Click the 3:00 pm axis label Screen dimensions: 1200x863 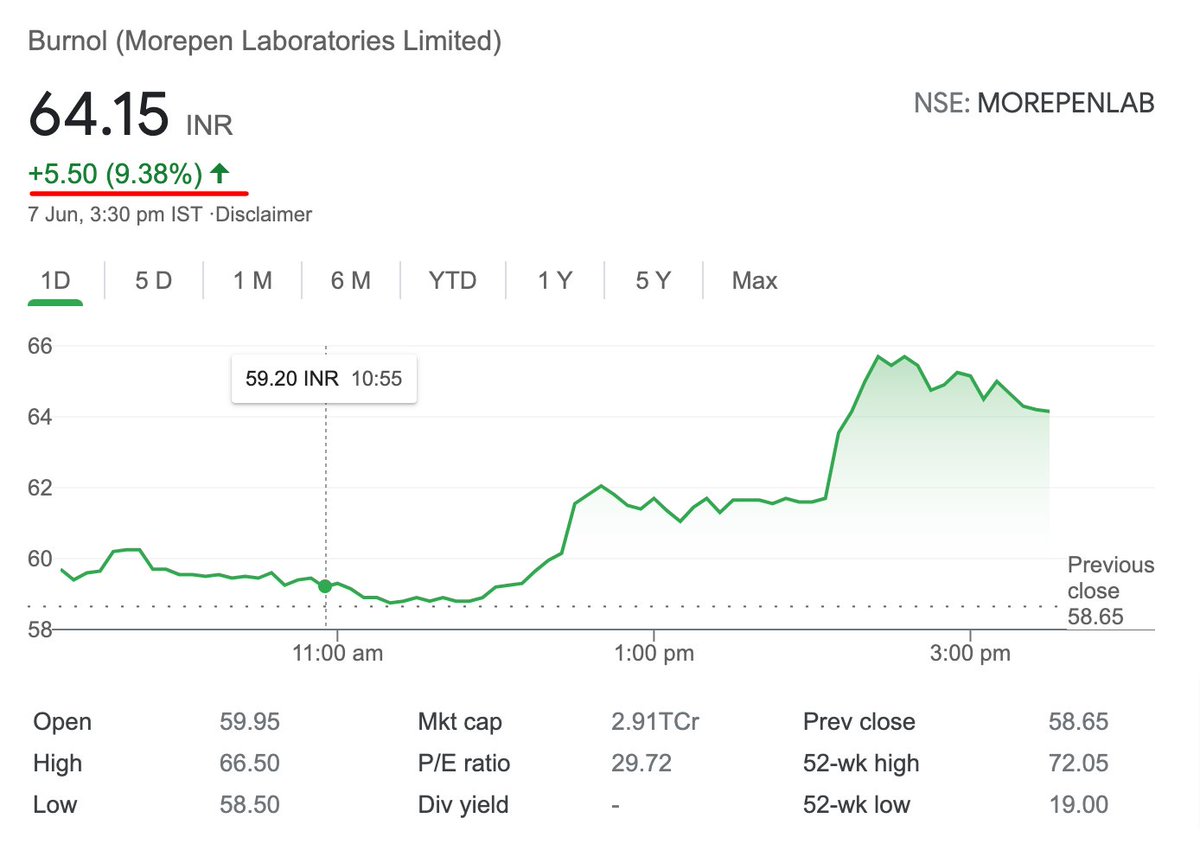click(x=970, y=654)
